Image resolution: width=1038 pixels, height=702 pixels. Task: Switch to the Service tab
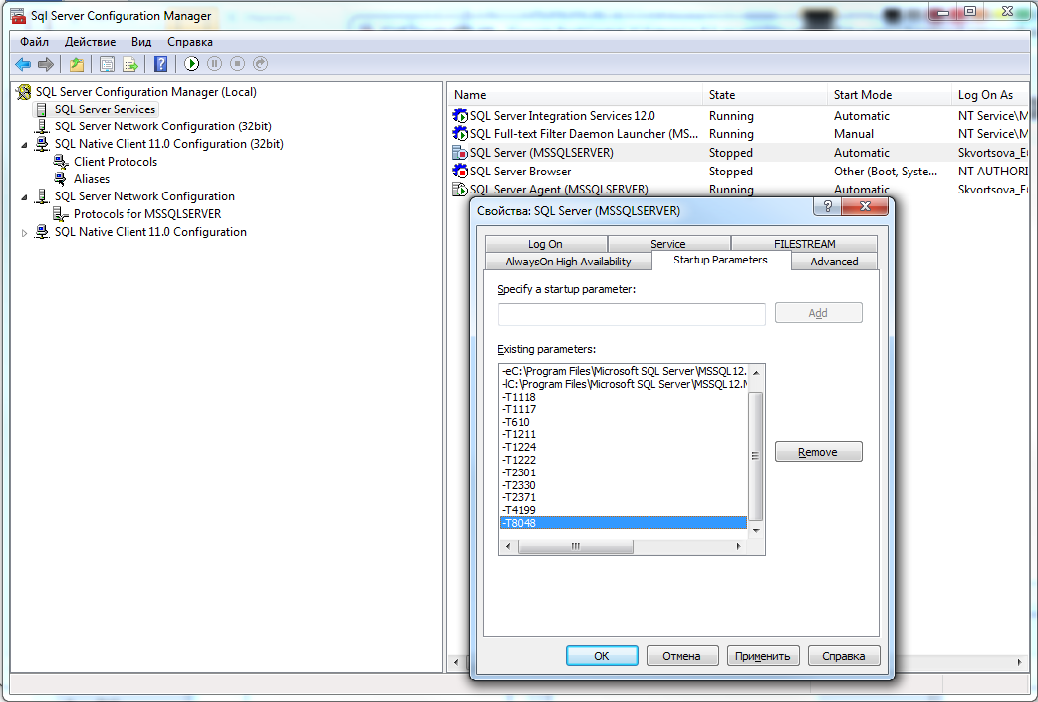[x=668, y=244]
